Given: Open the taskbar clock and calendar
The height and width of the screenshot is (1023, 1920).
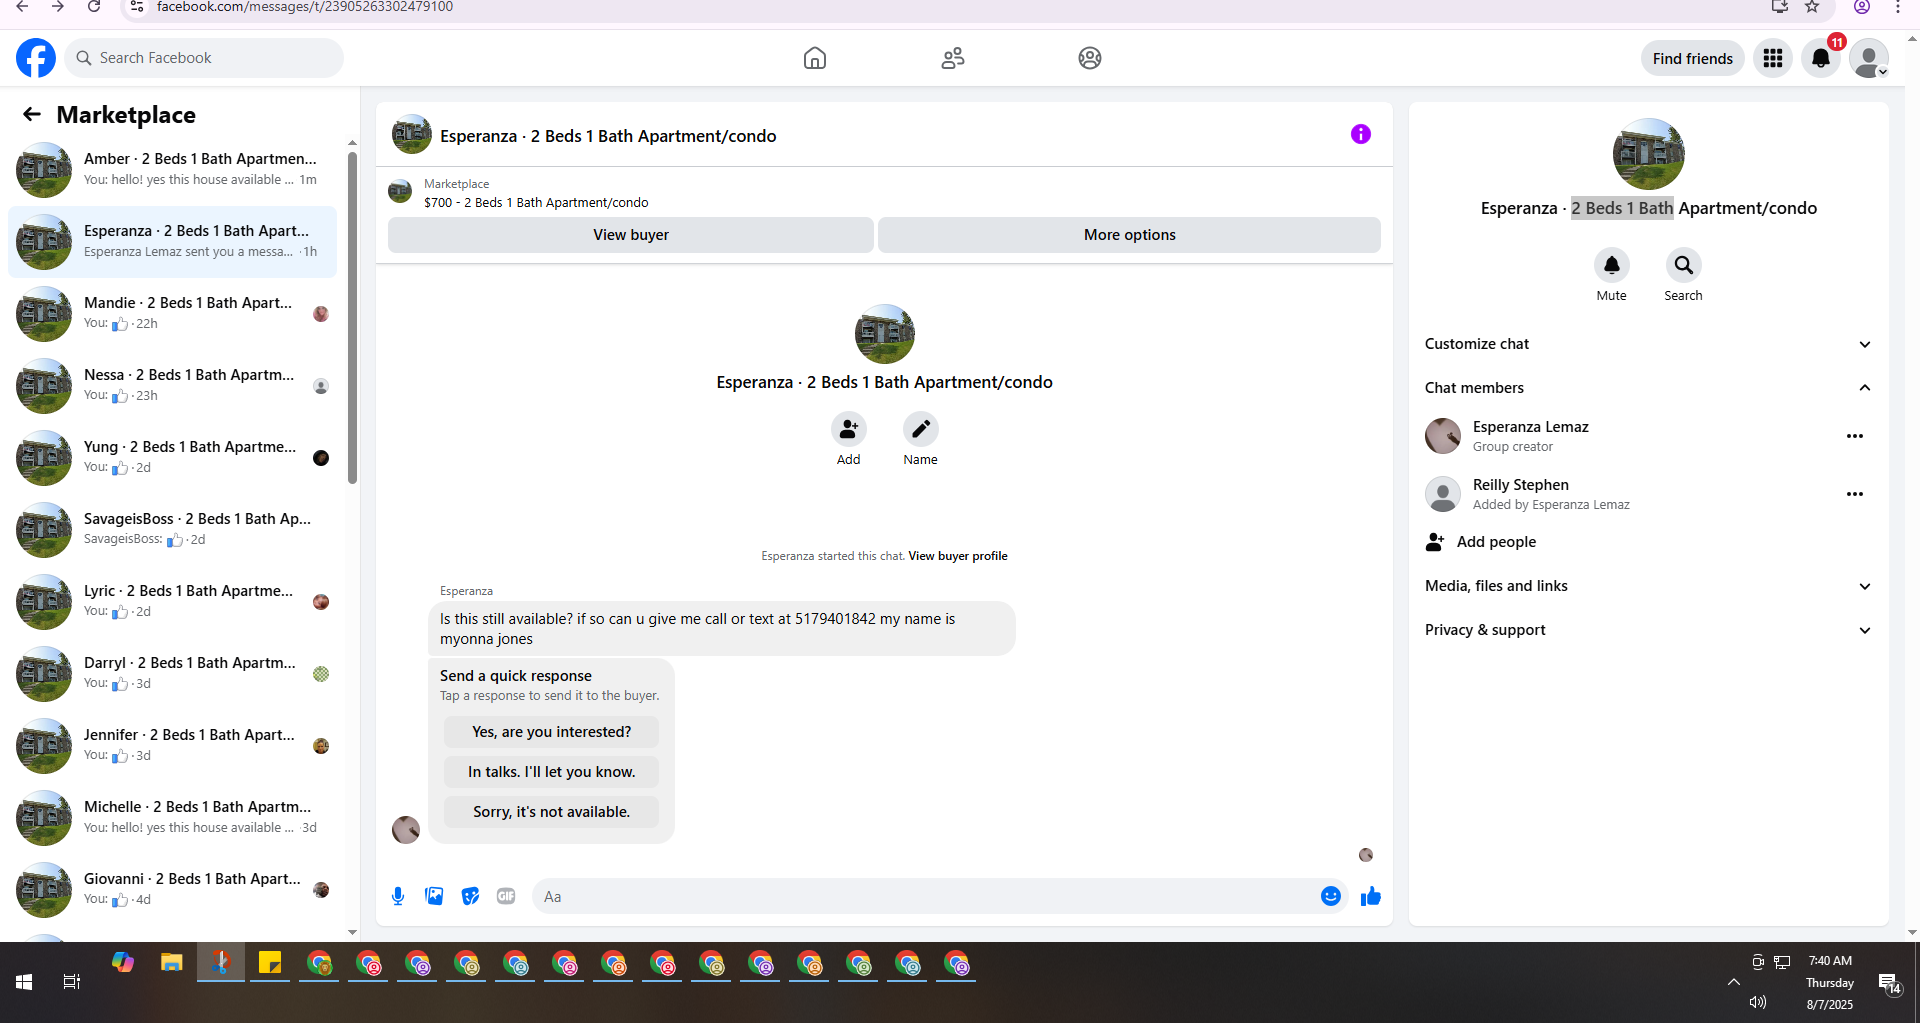Looking at the screenshot, I should pos(1830,982).
